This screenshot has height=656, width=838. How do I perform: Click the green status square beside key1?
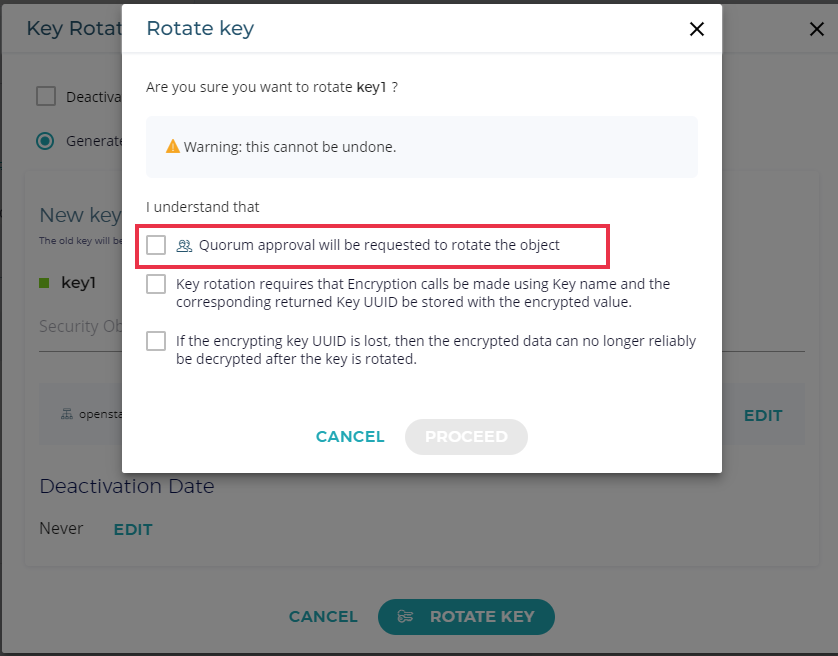point(44,283)
